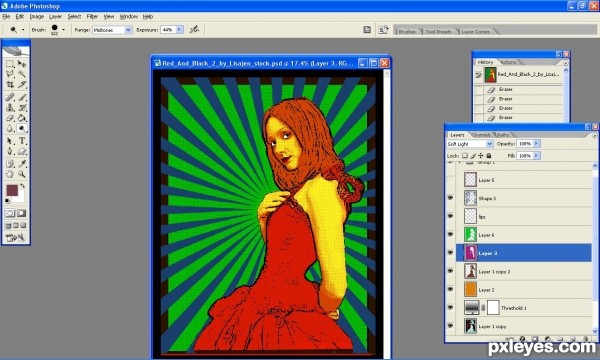Select the Magic Wand tool

(x=22, y=74)
